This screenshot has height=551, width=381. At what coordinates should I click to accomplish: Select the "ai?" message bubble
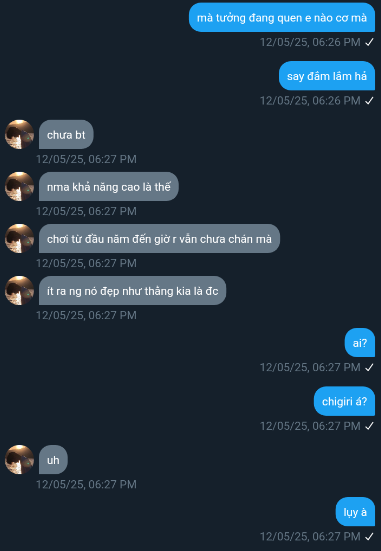[x=360, y=343]
